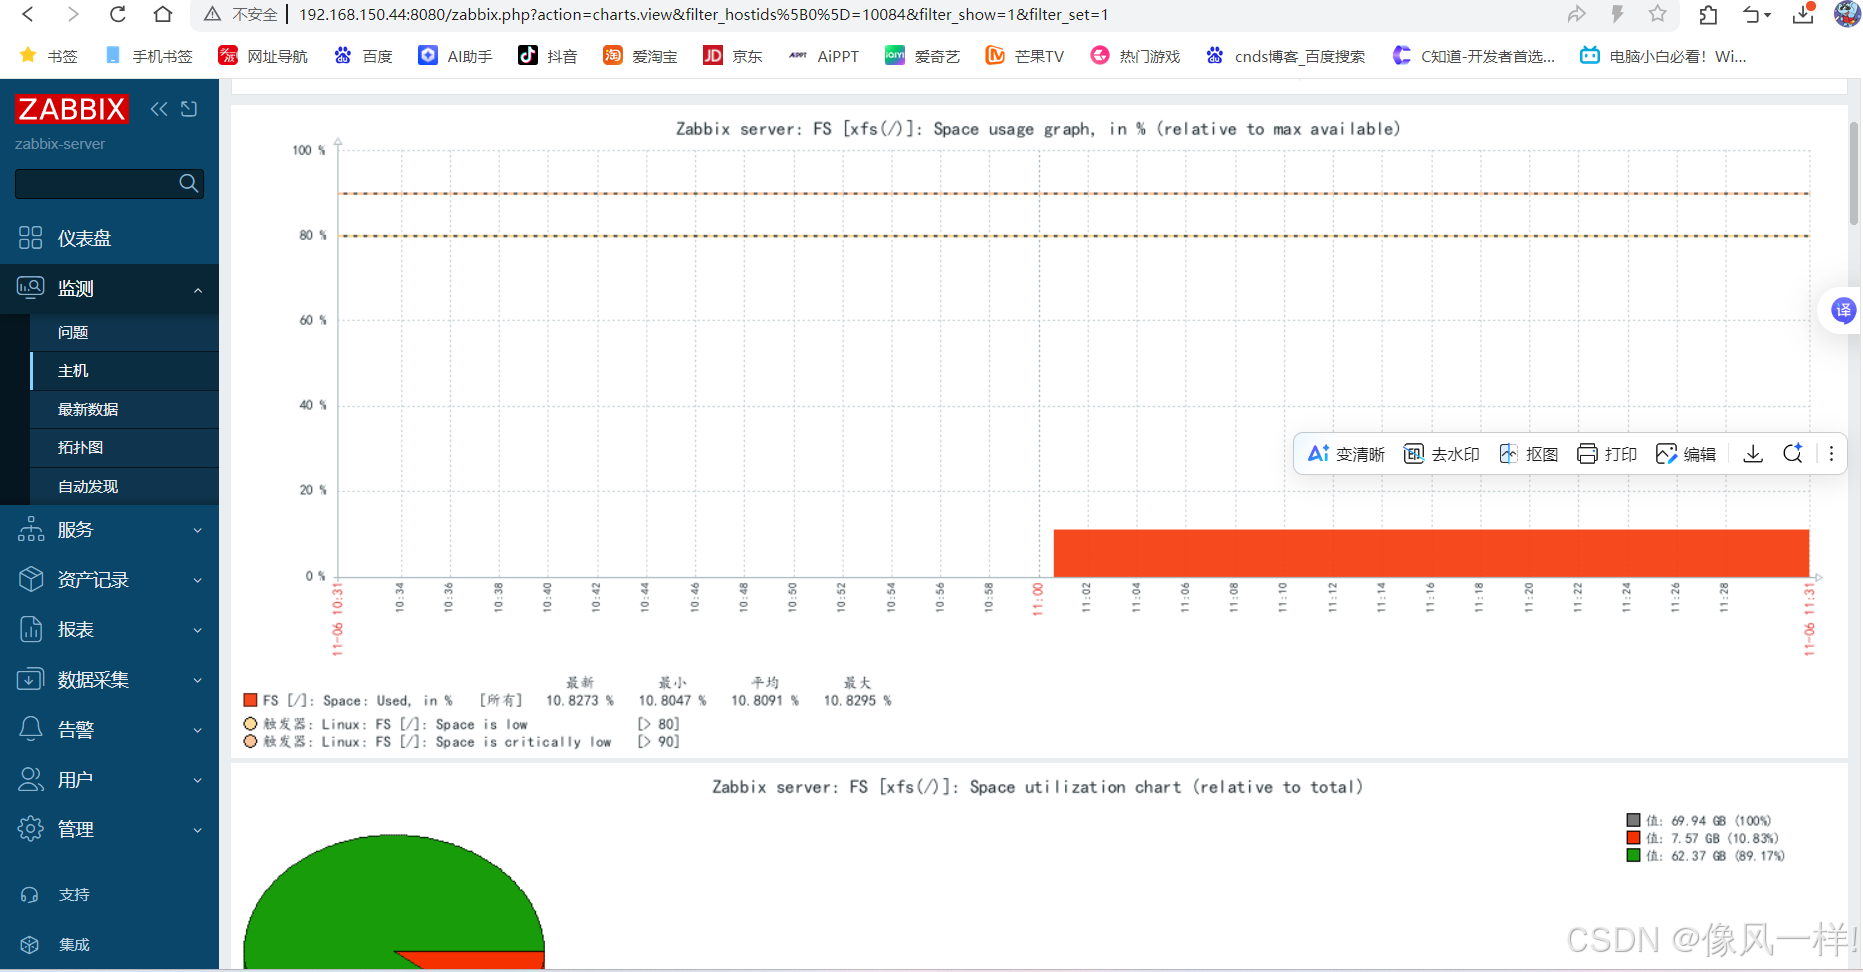Click the gray 69.94 GB legend swatch

click(1633, 820)
